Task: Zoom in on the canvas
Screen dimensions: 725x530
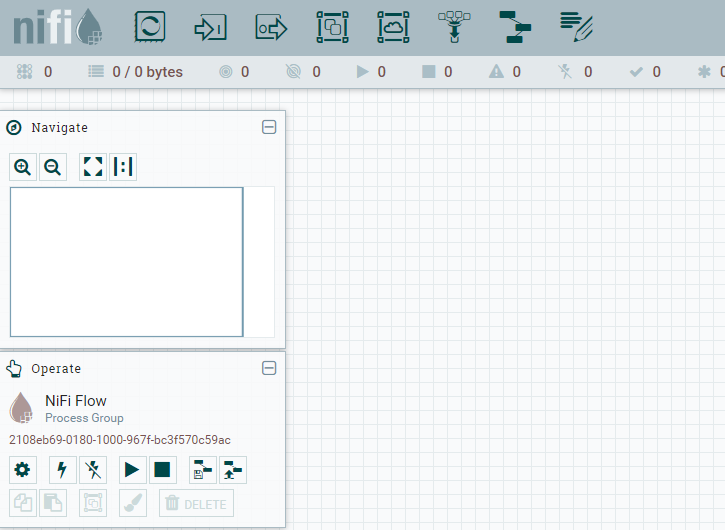Action: [x=23, y=167]
